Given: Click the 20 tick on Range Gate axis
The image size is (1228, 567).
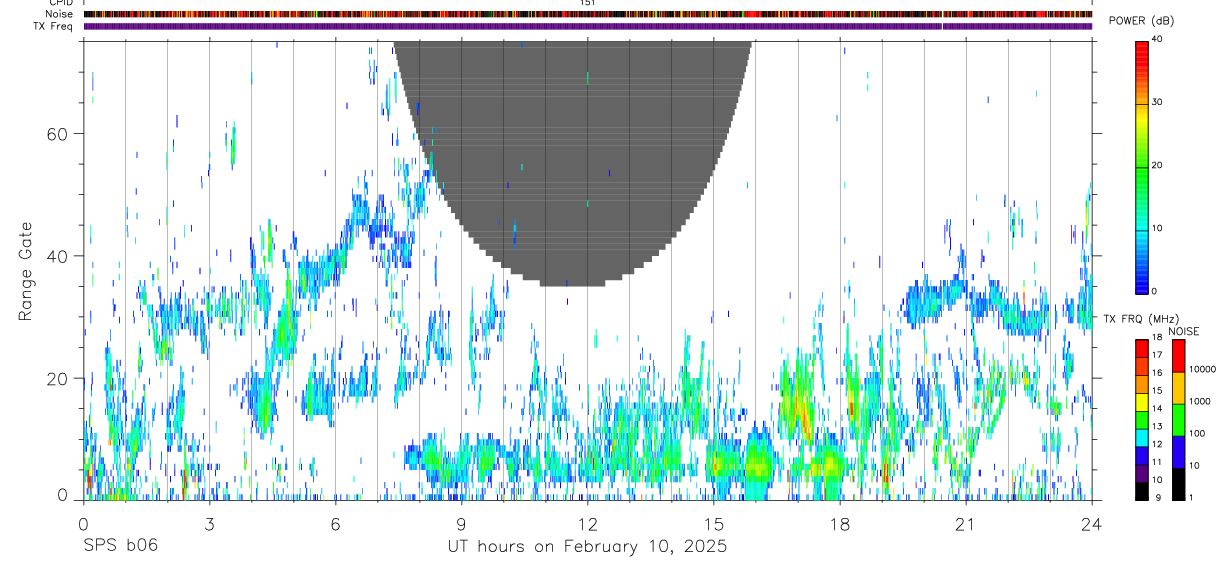Looking at the screenshot, I should click(59, 378).
